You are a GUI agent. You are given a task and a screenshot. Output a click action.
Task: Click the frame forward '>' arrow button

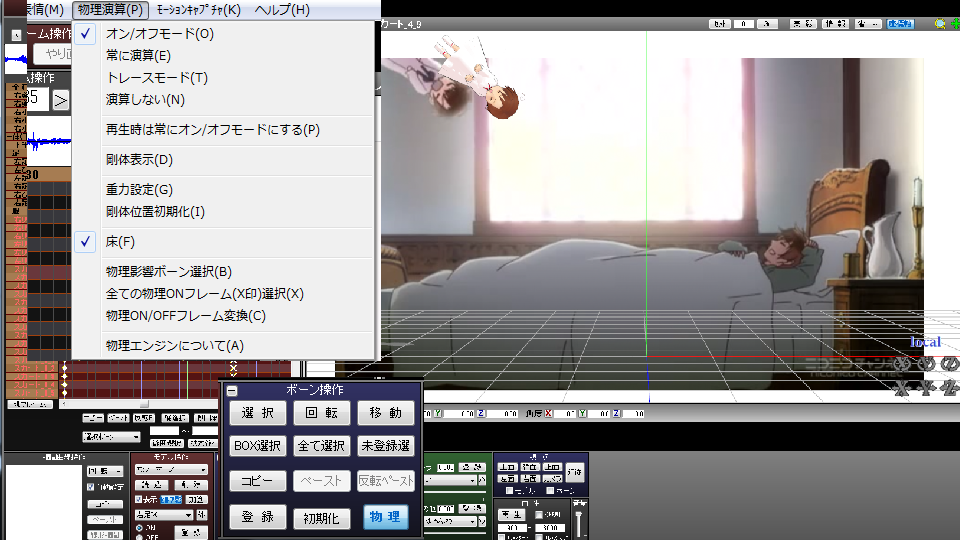tap(60, 100)
